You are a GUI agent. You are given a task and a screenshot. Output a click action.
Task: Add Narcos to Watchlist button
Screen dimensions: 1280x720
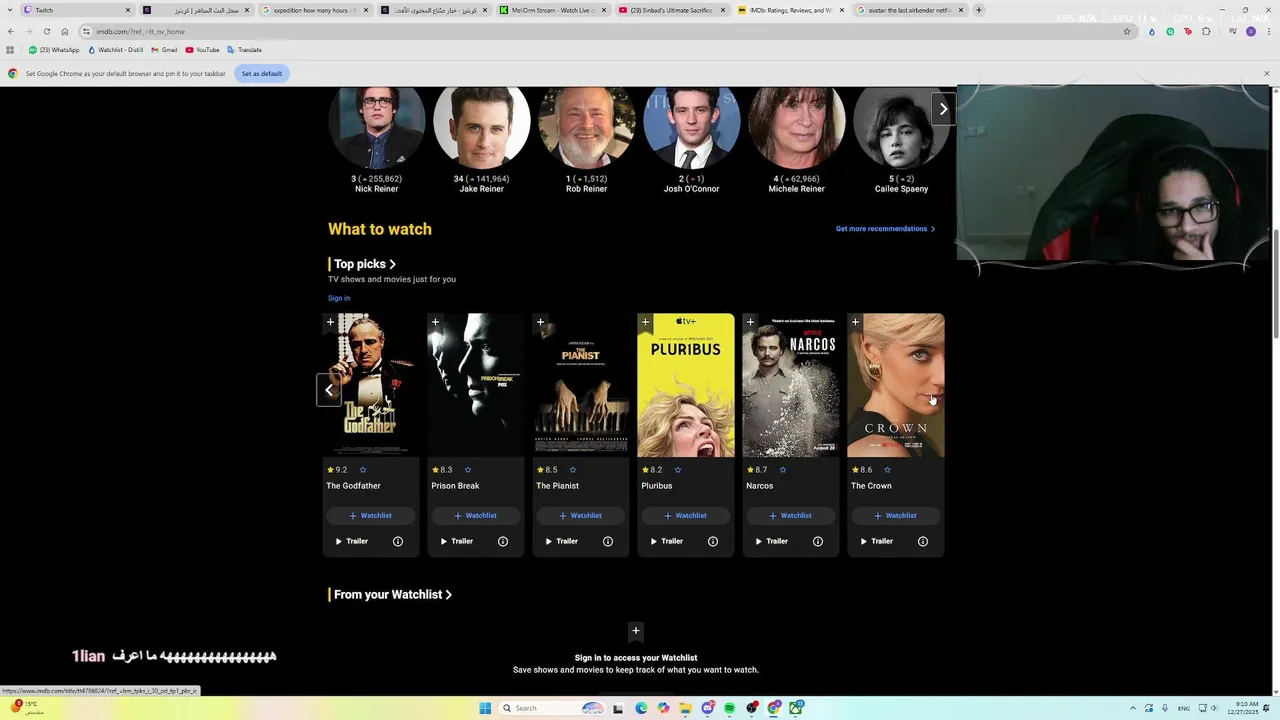791,516
